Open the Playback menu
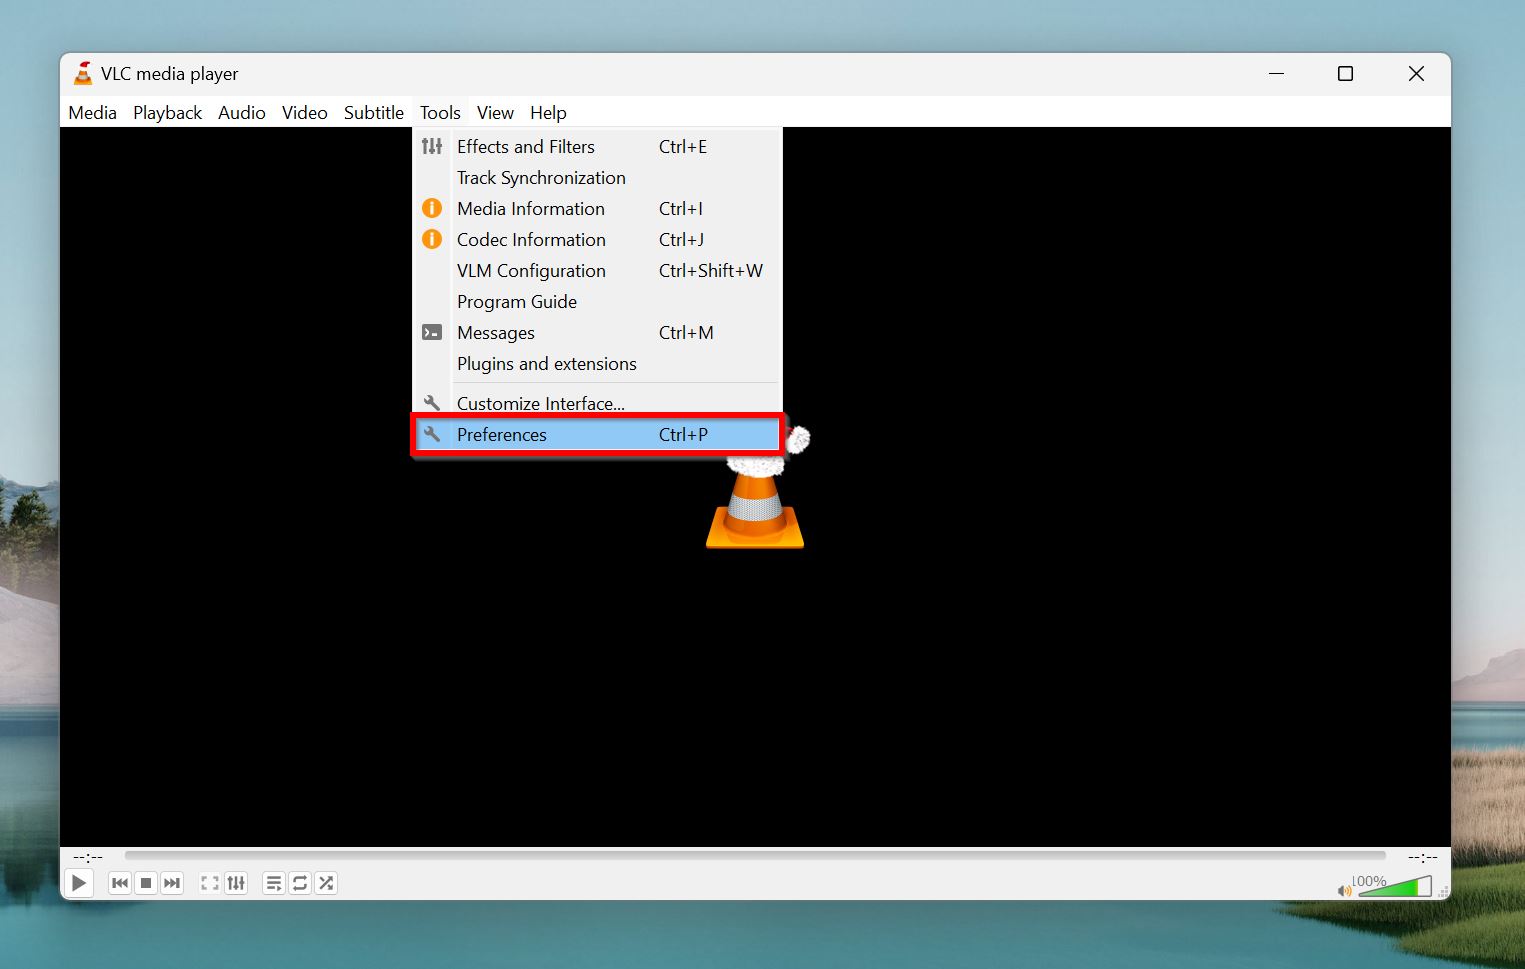Screen dimensions: 1525x969 tap(167, 113)
